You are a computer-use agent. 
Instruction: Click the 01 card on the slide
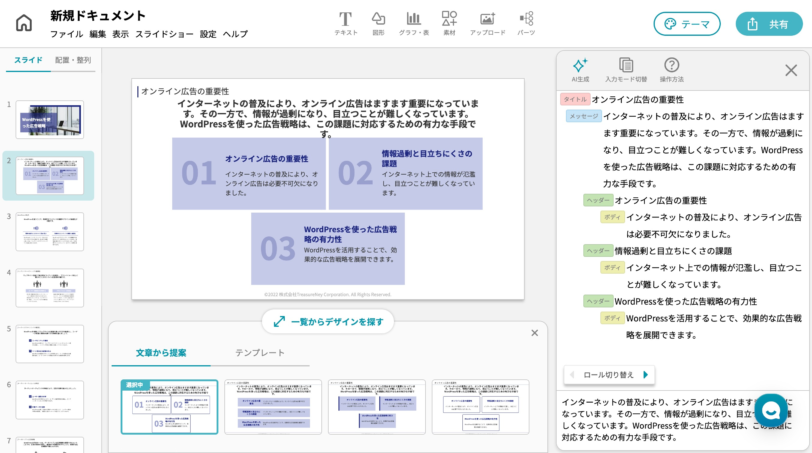click(x=249, y=173)
